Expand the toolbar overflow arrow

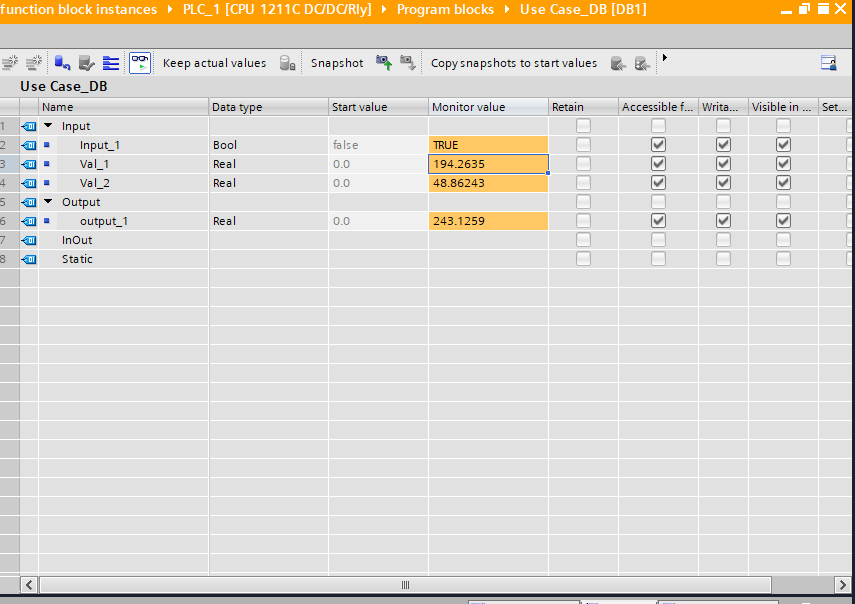click(x=664, y=58)
